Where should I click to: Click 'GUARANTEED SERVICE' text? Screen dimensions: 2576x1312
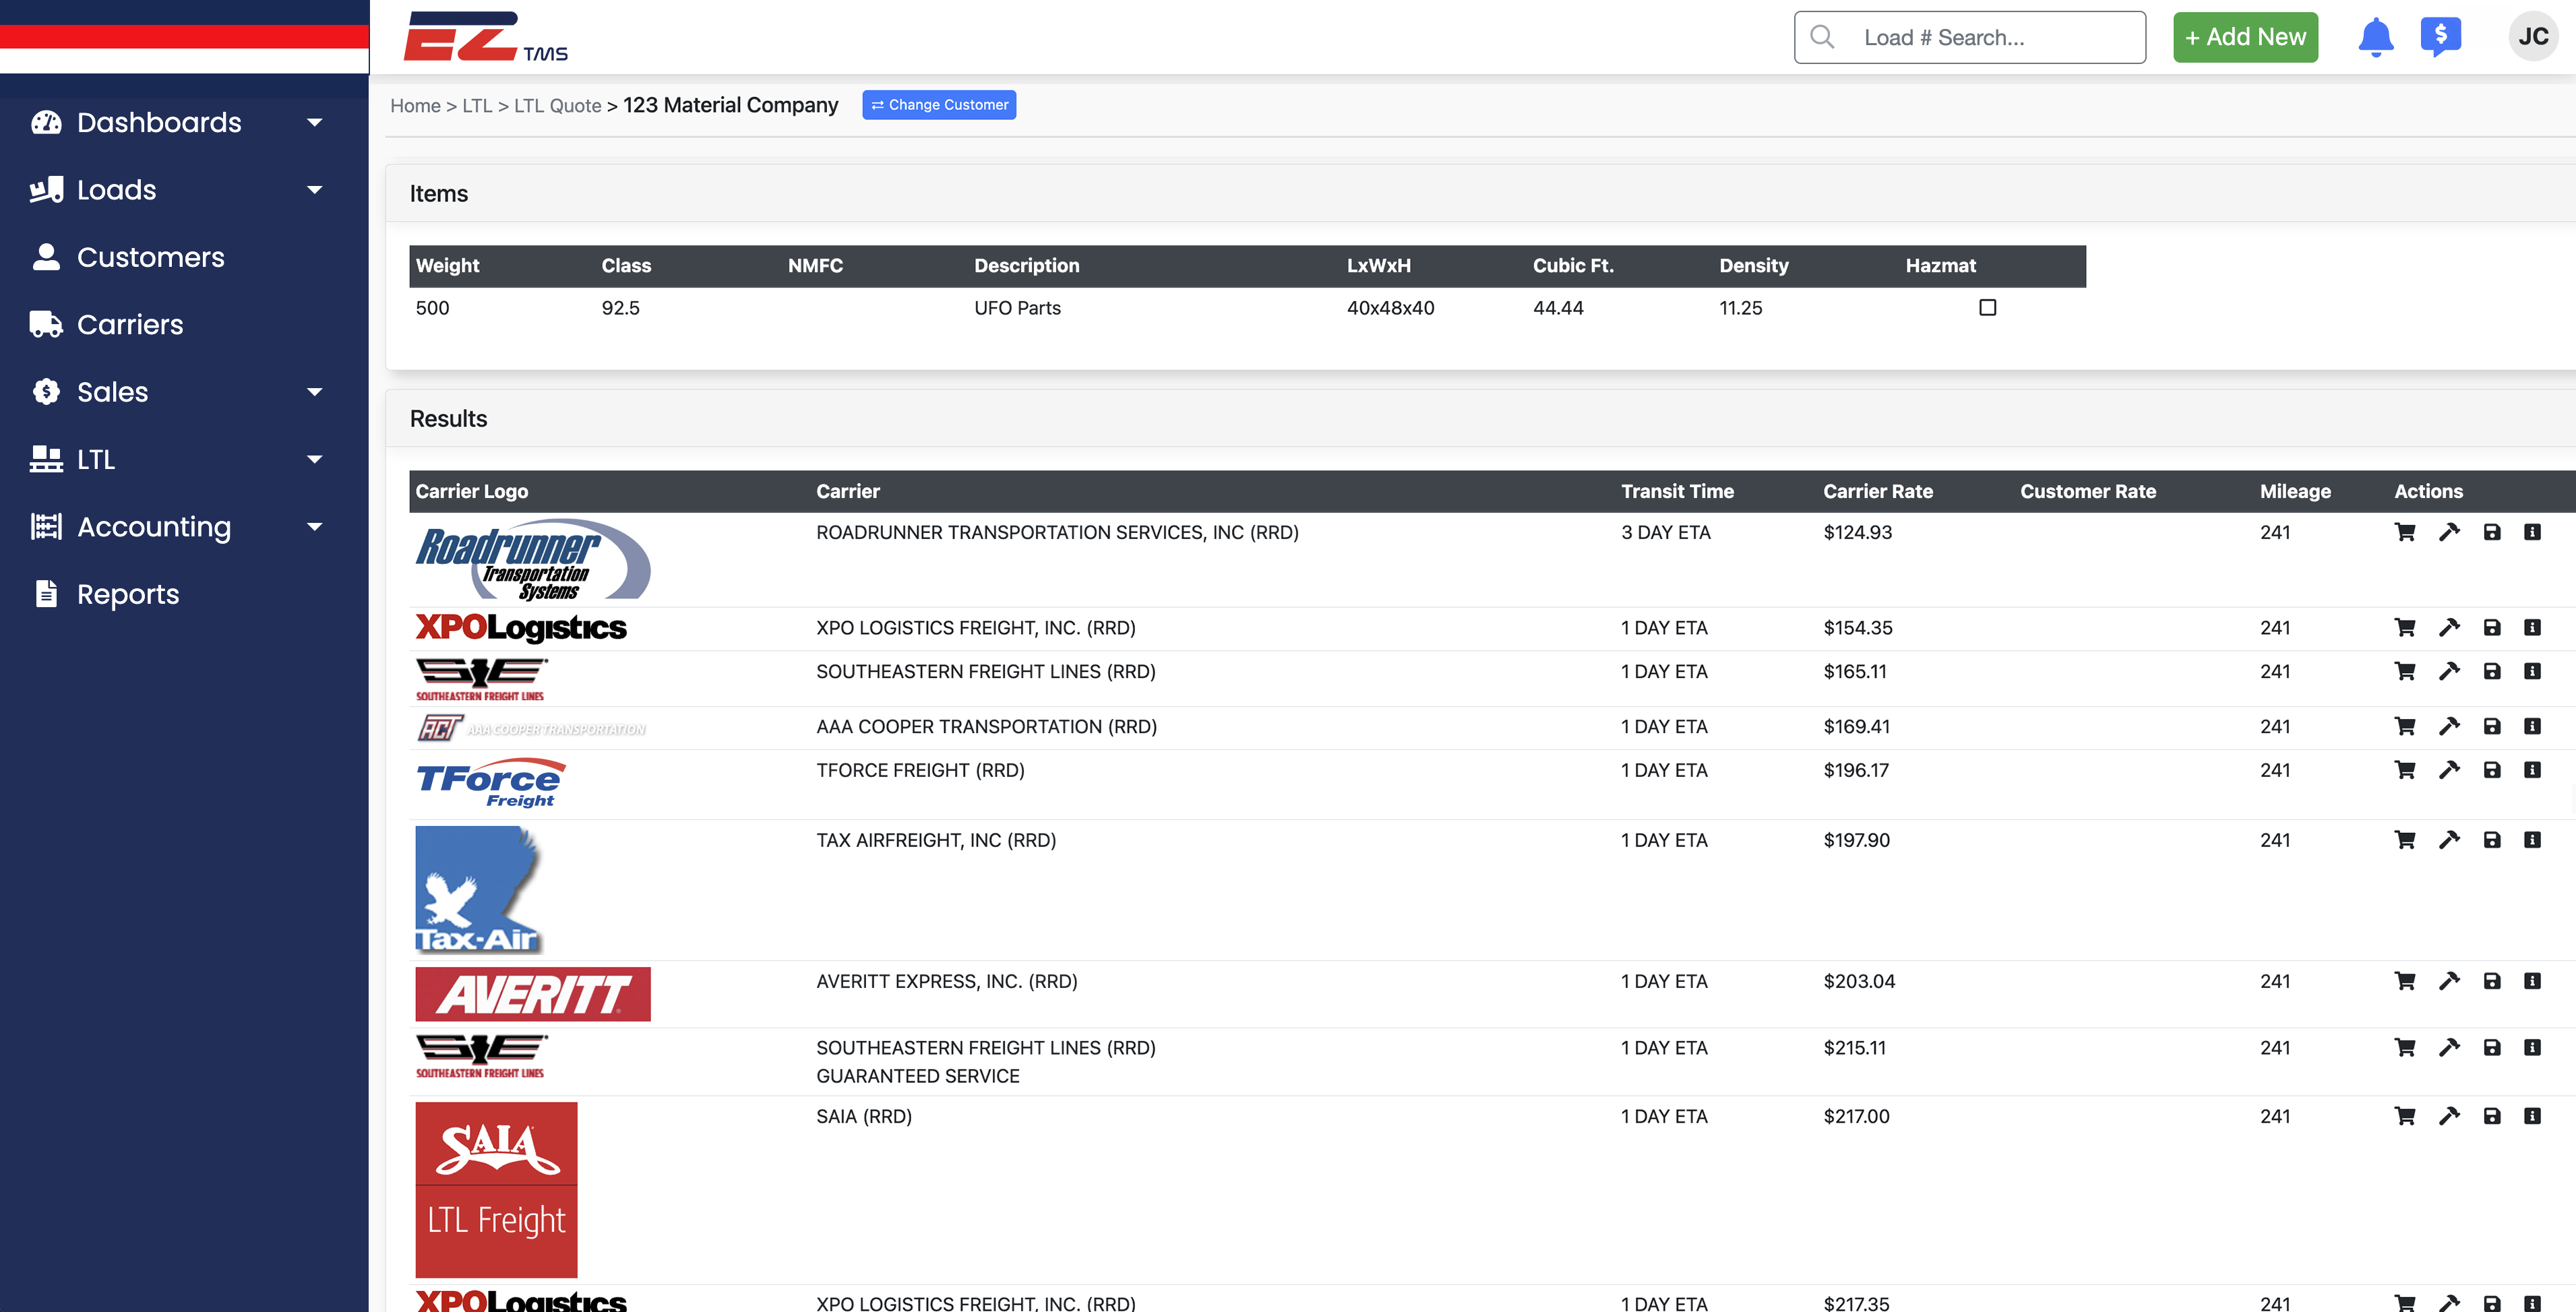tap(918, 1076)
